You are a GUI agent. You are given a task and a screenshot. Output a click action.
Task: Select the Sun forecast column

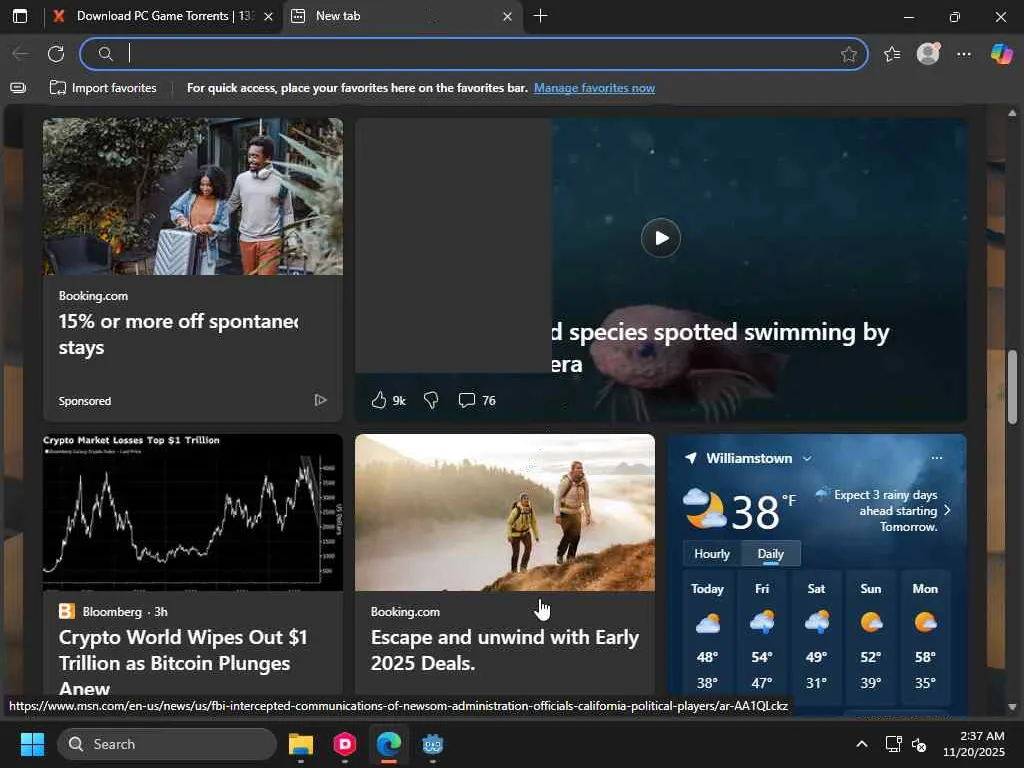871,635
